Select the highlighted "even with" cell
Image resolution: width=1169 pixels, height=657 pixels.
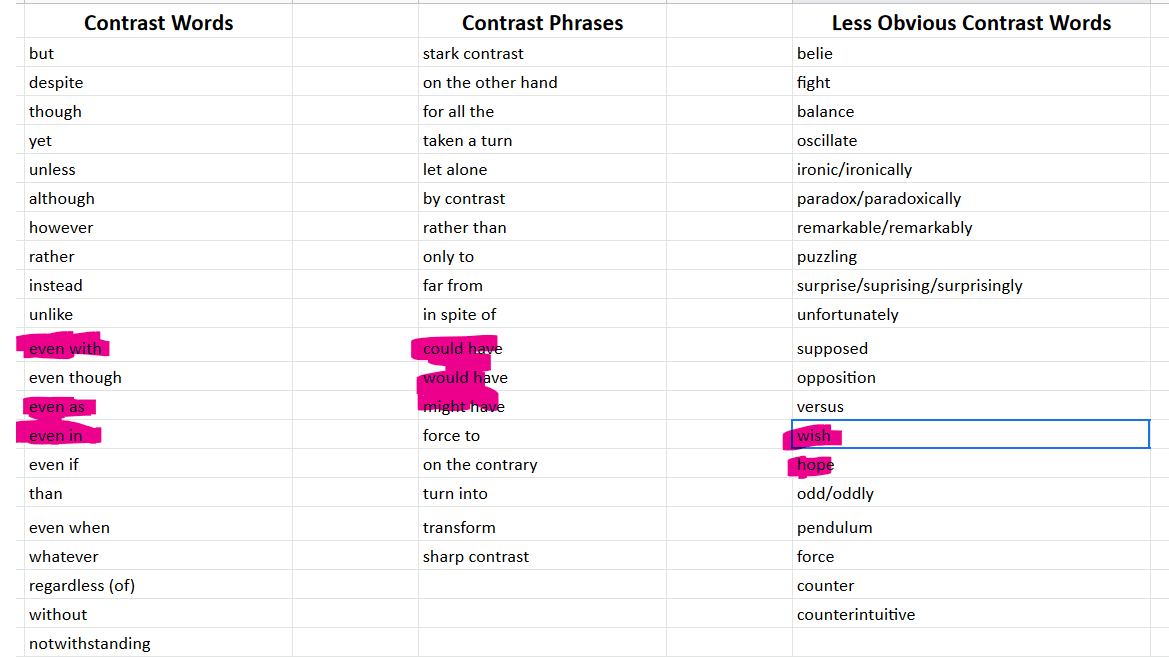click(65, 349)
